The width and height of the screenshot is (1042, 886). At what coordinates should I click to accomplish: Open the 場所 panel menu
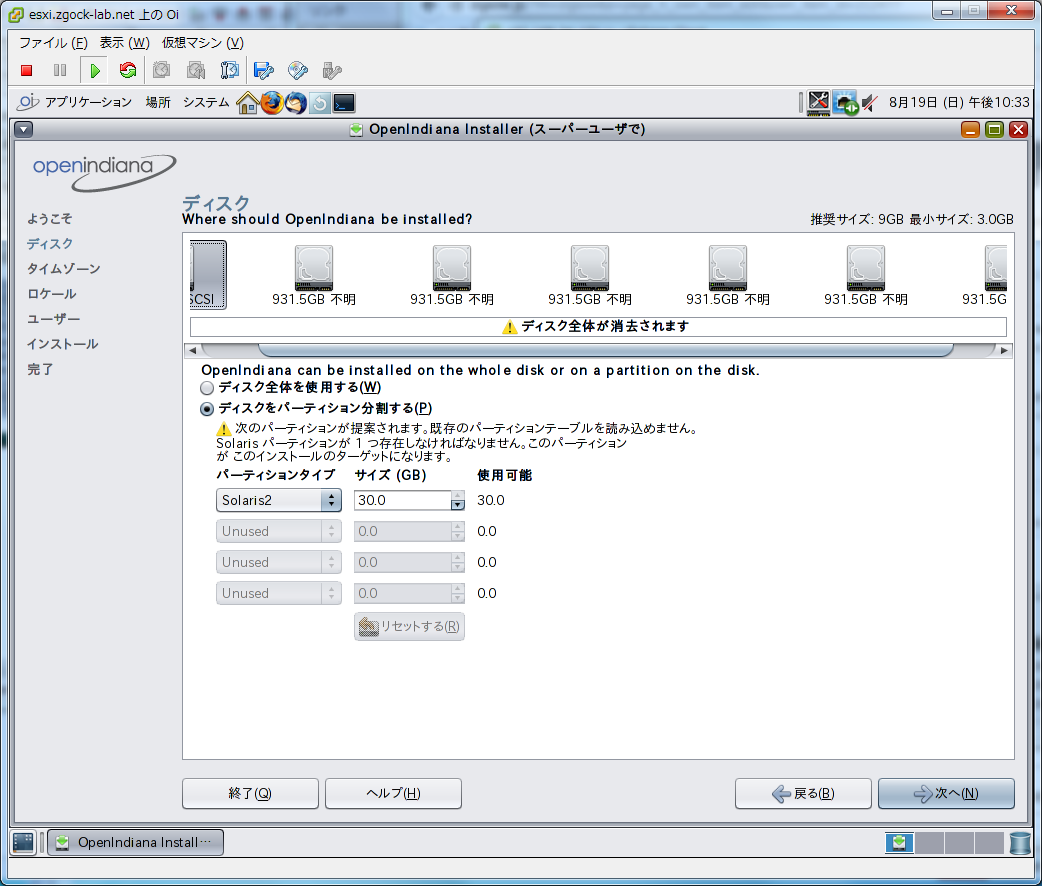[158, 102]
